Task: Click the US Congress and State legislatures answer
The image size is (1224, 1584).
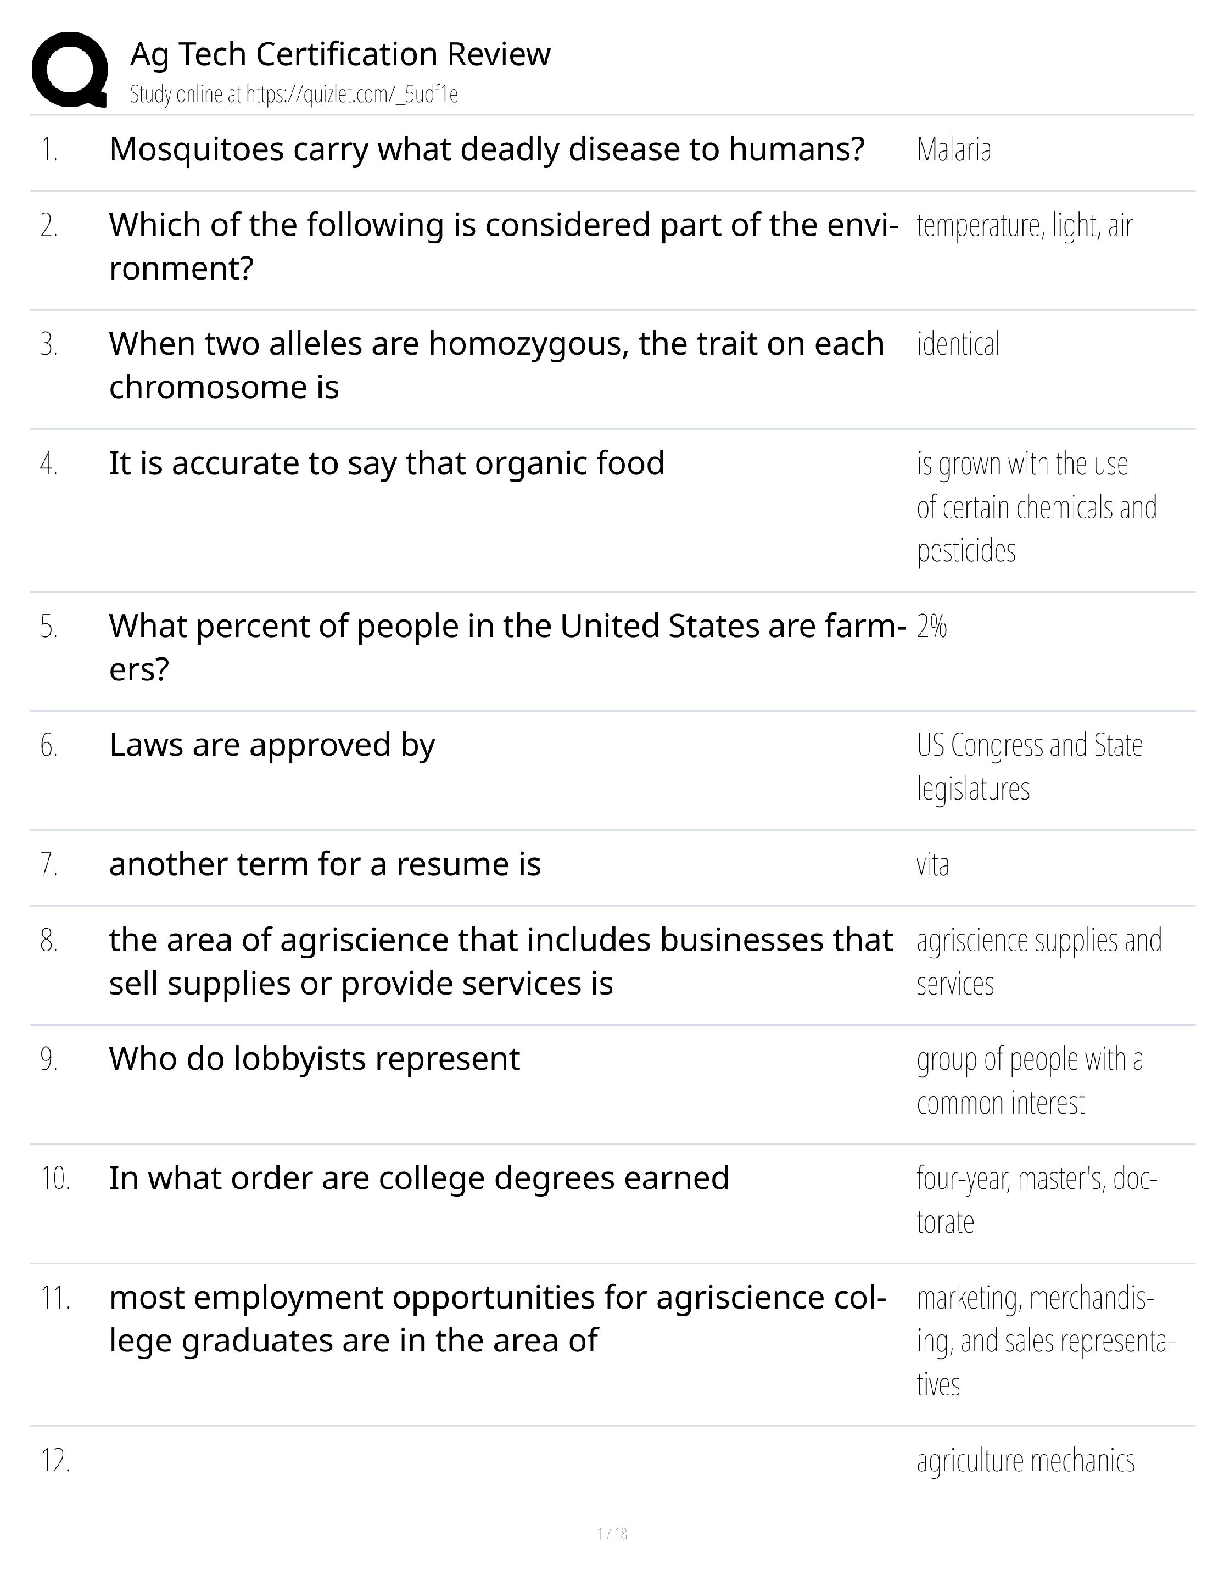Action: click(x=1029, y=767)
